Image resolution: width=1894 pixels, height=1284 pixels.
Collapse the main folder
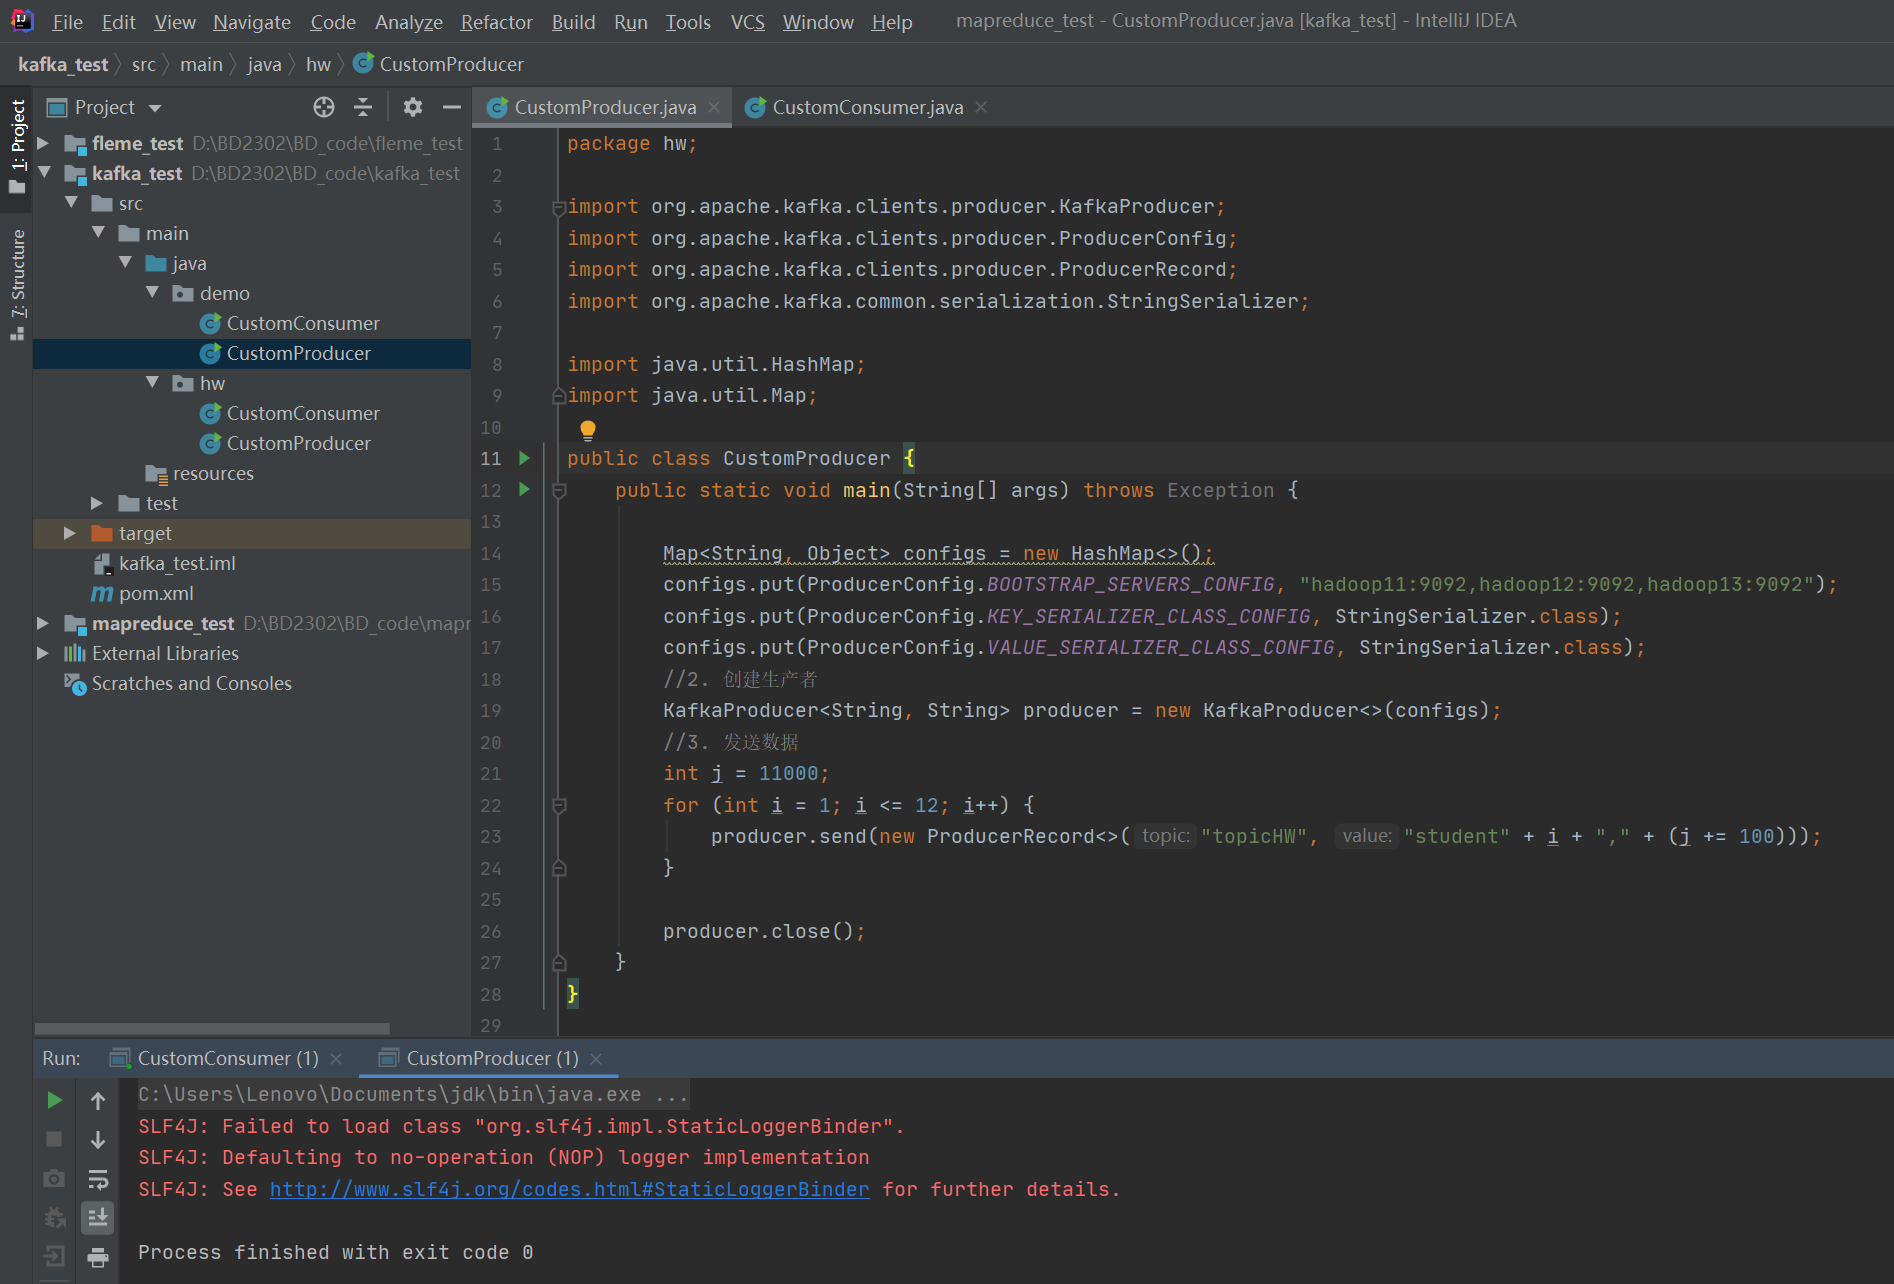98,233
